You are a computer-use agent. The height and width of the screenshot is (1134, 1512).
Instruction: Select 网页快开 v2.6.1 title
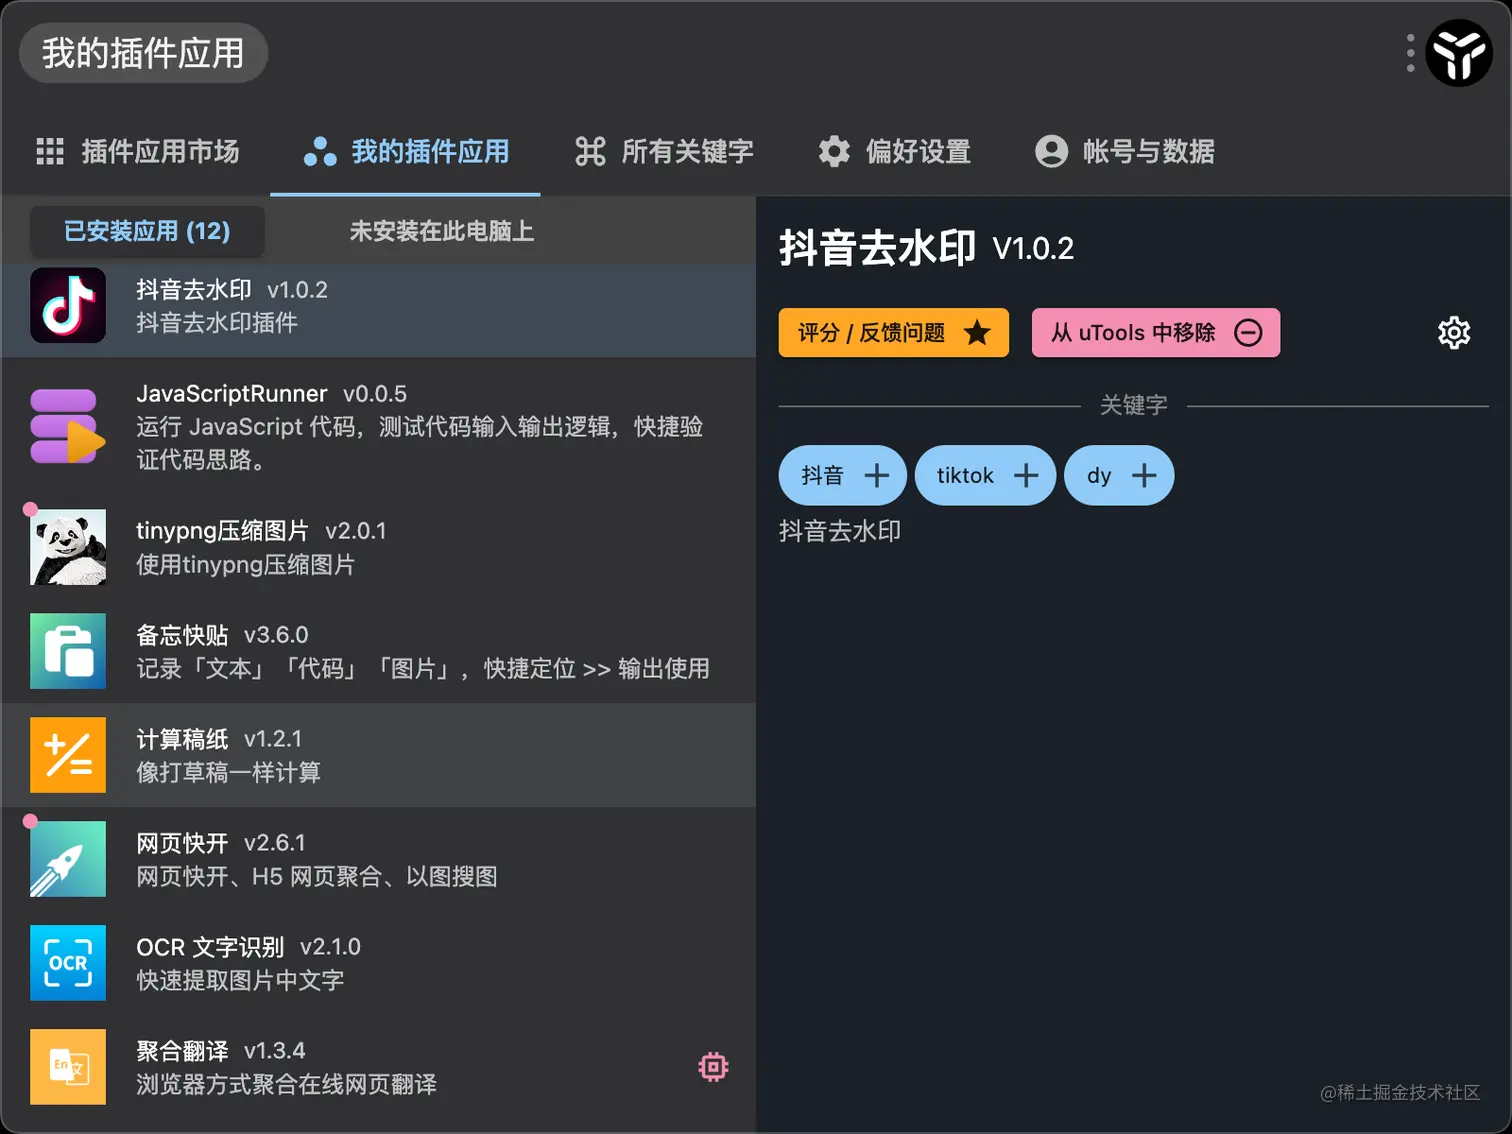click(221, 842)
